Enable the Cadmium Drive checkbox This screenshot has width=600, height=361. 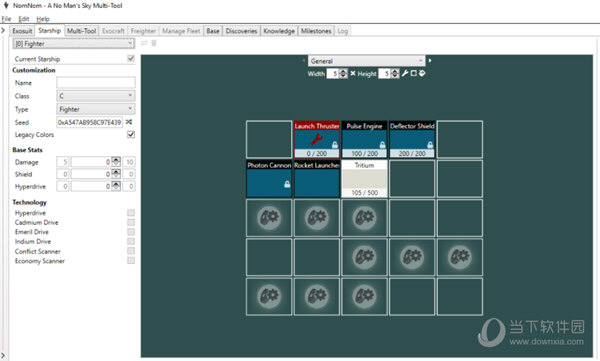131,222
